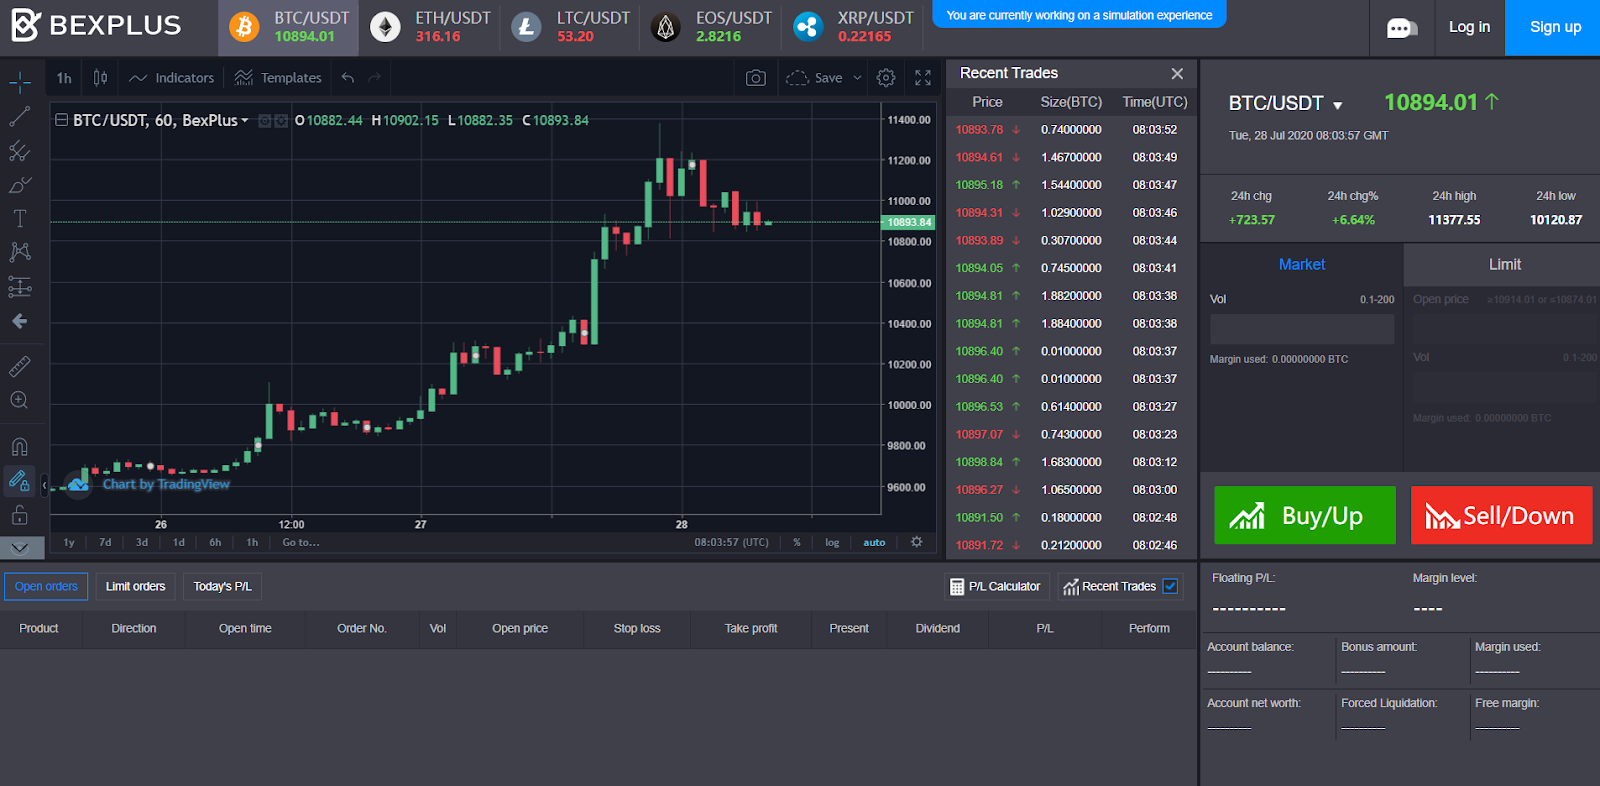Switch to the XRP/USDT ticker
The image size is (1600, 786).
[853, 27]
